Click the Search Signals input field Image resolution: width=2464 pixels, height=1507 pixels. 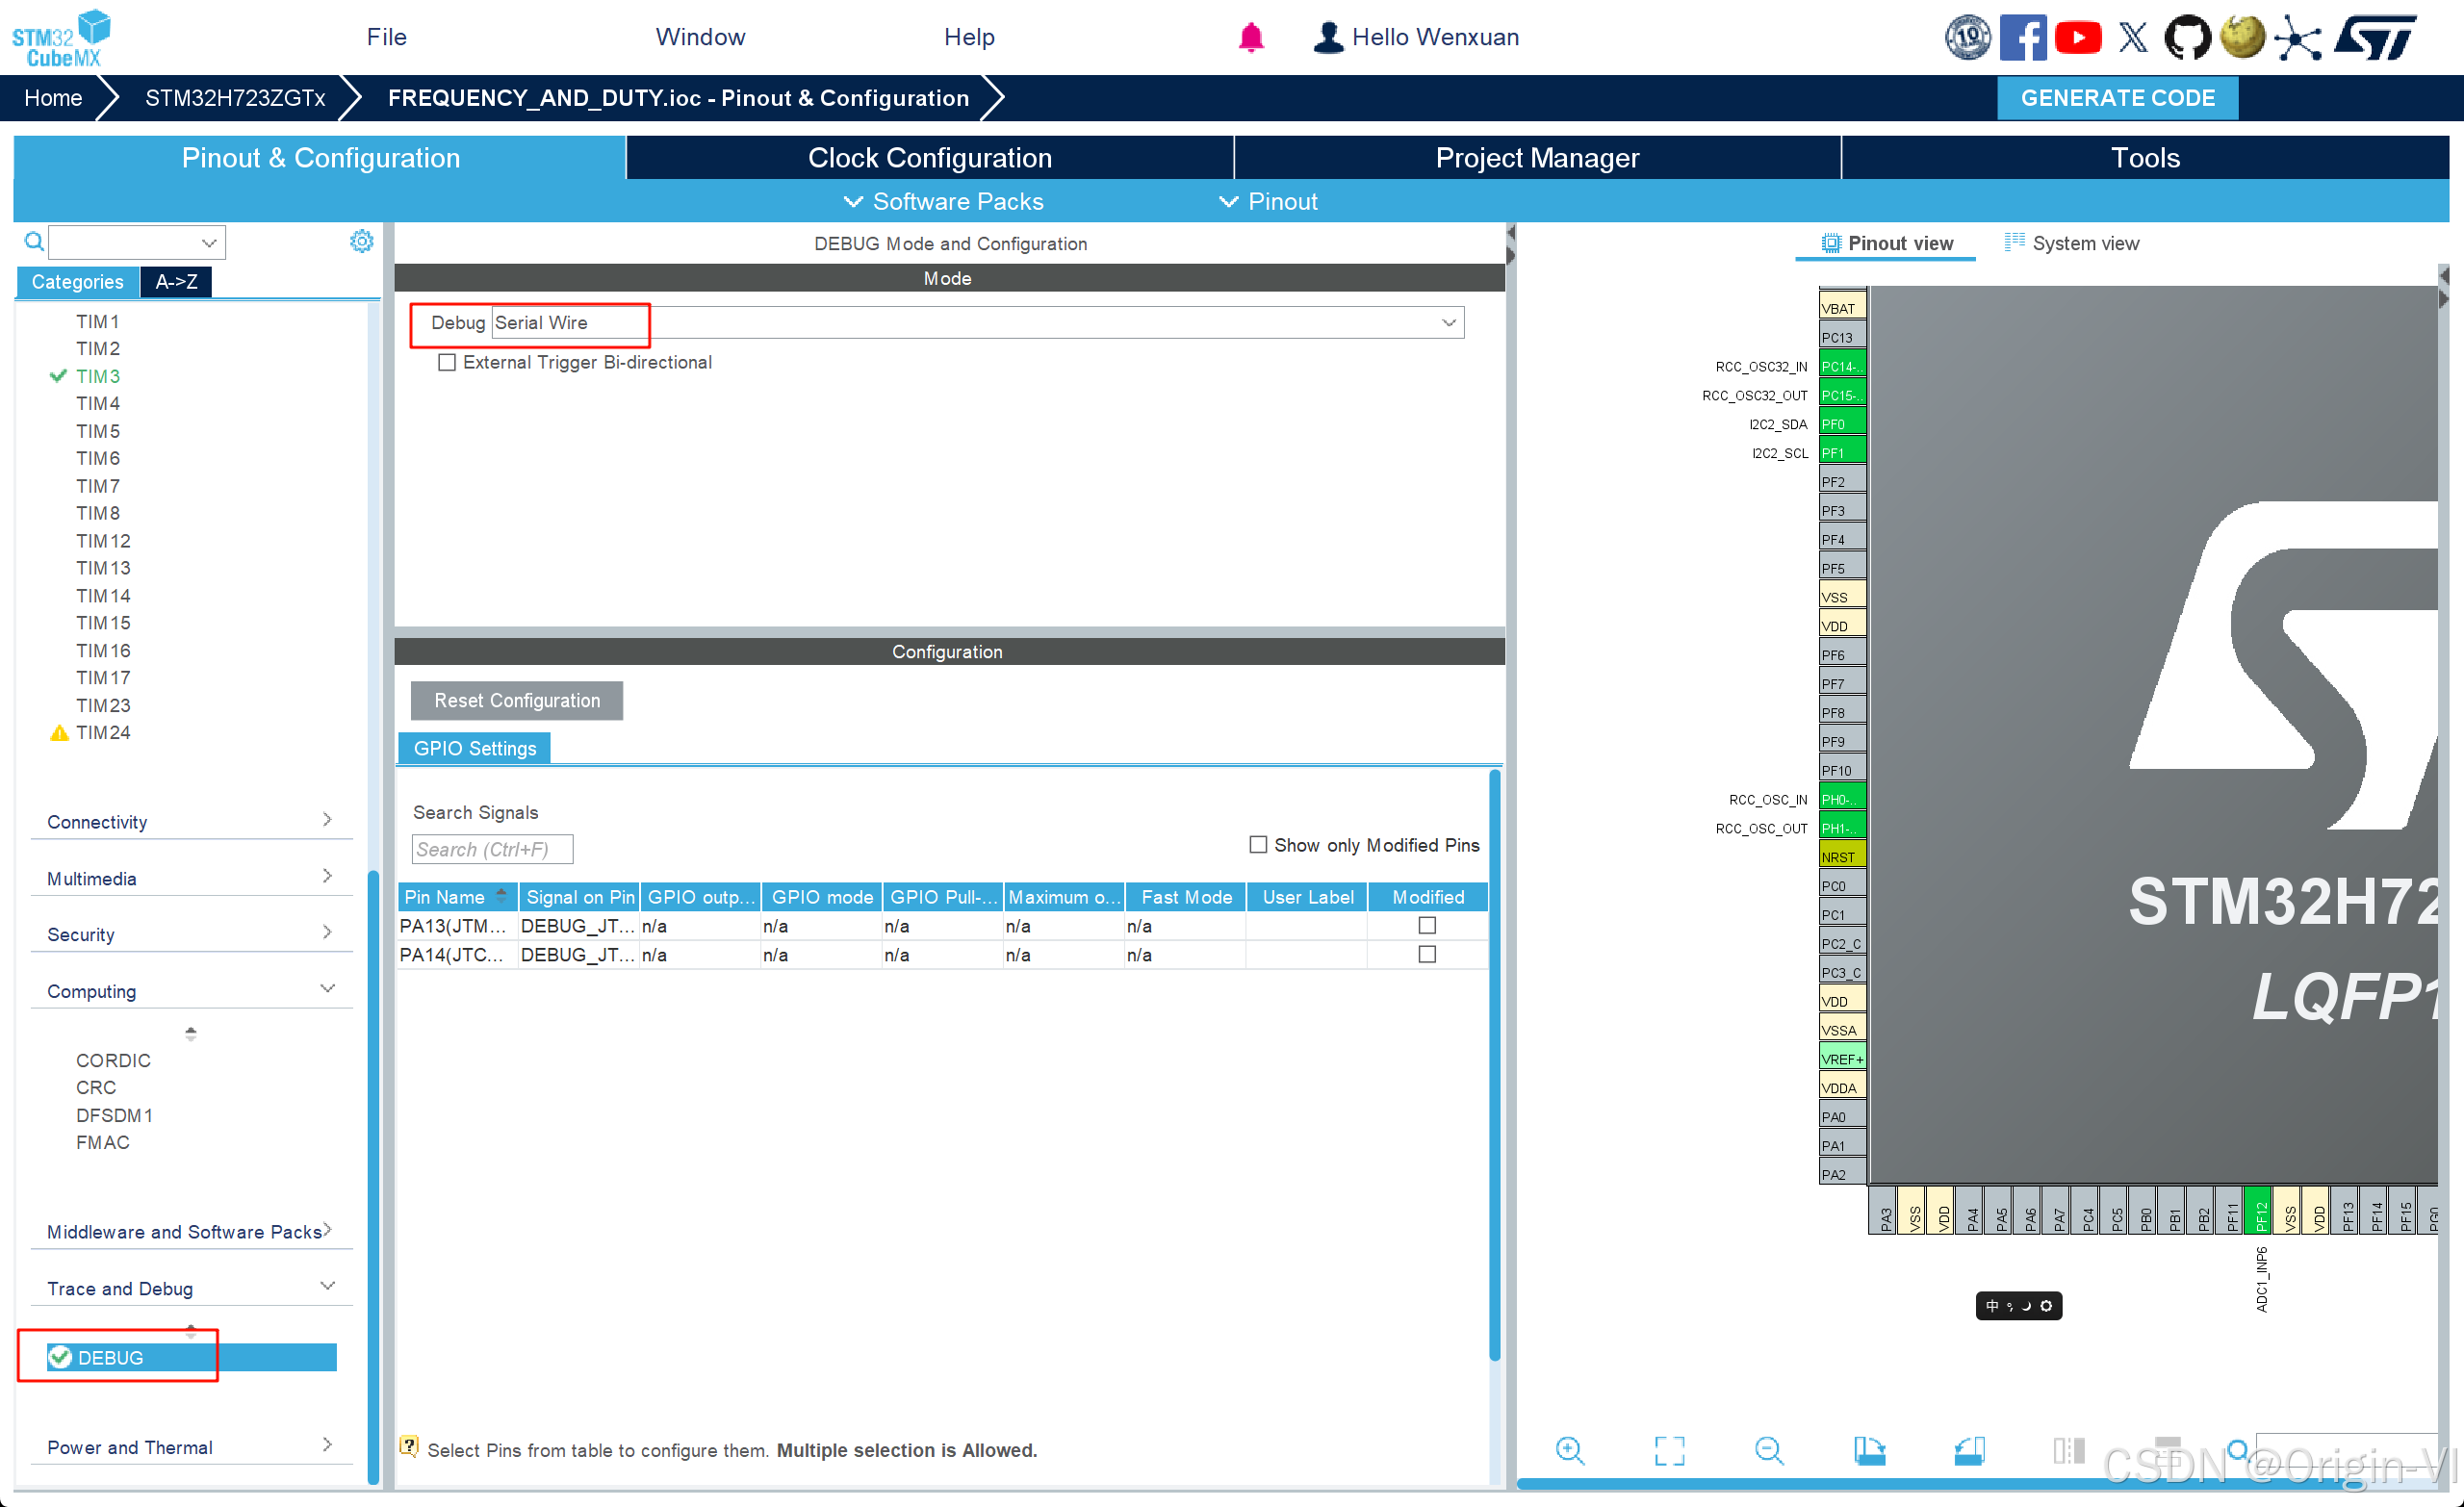(x=491, y=849)
